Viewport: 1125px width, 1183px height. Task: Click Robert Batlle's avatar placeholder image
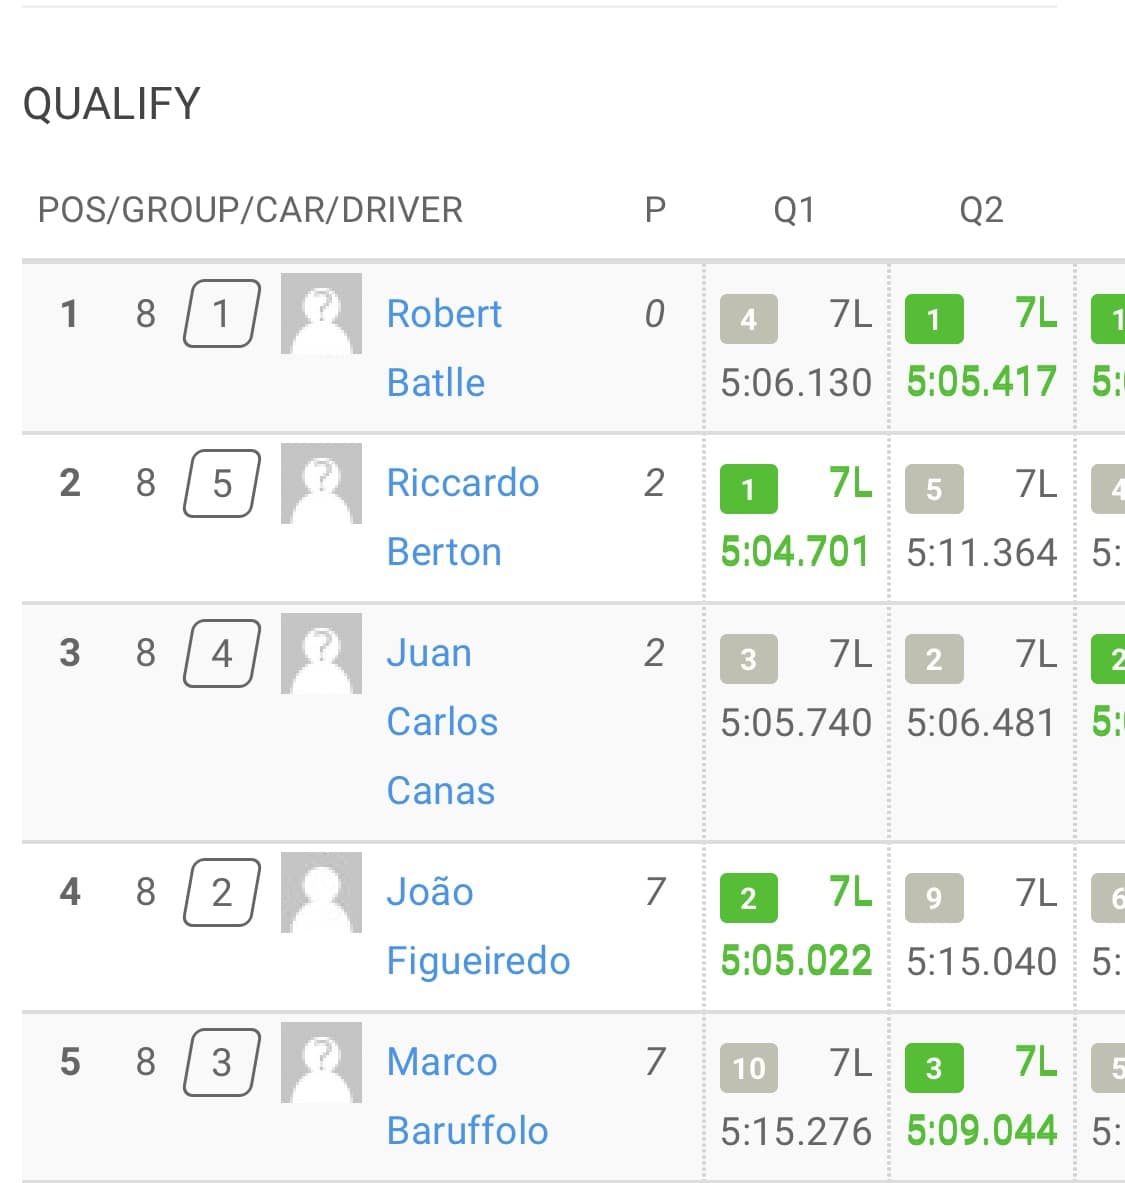(321, 313)
